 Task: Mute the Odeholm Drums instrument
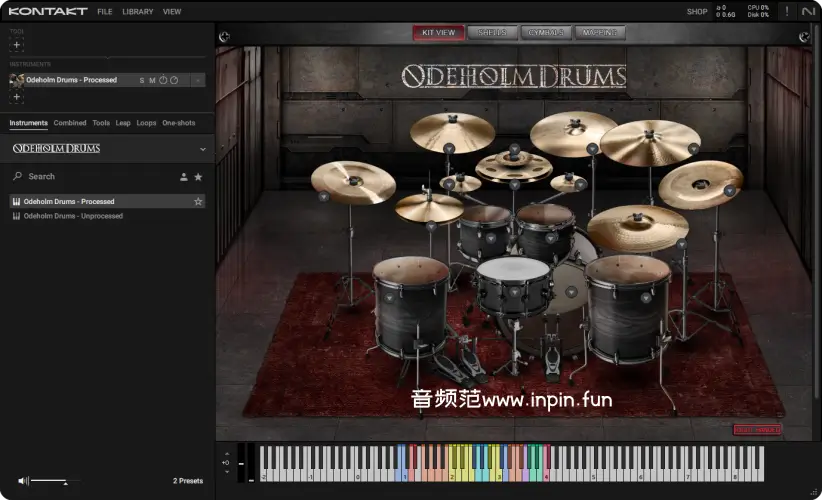tap(152, 80)
